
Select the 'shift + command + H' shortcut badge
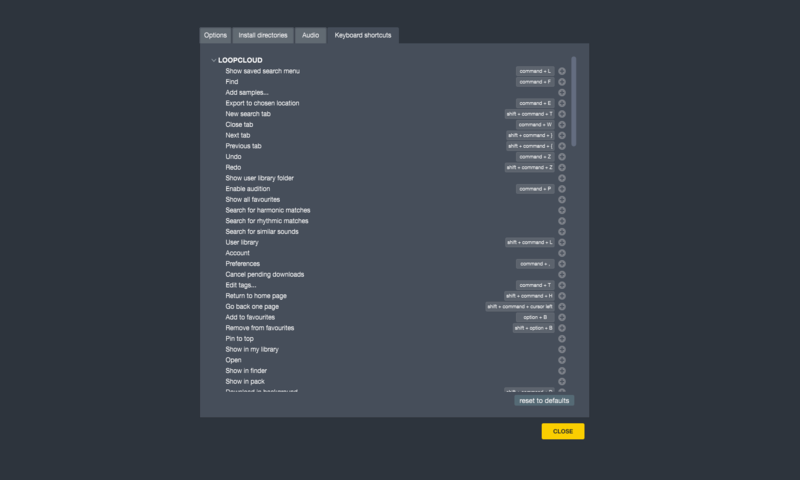[x=529, y=296]
